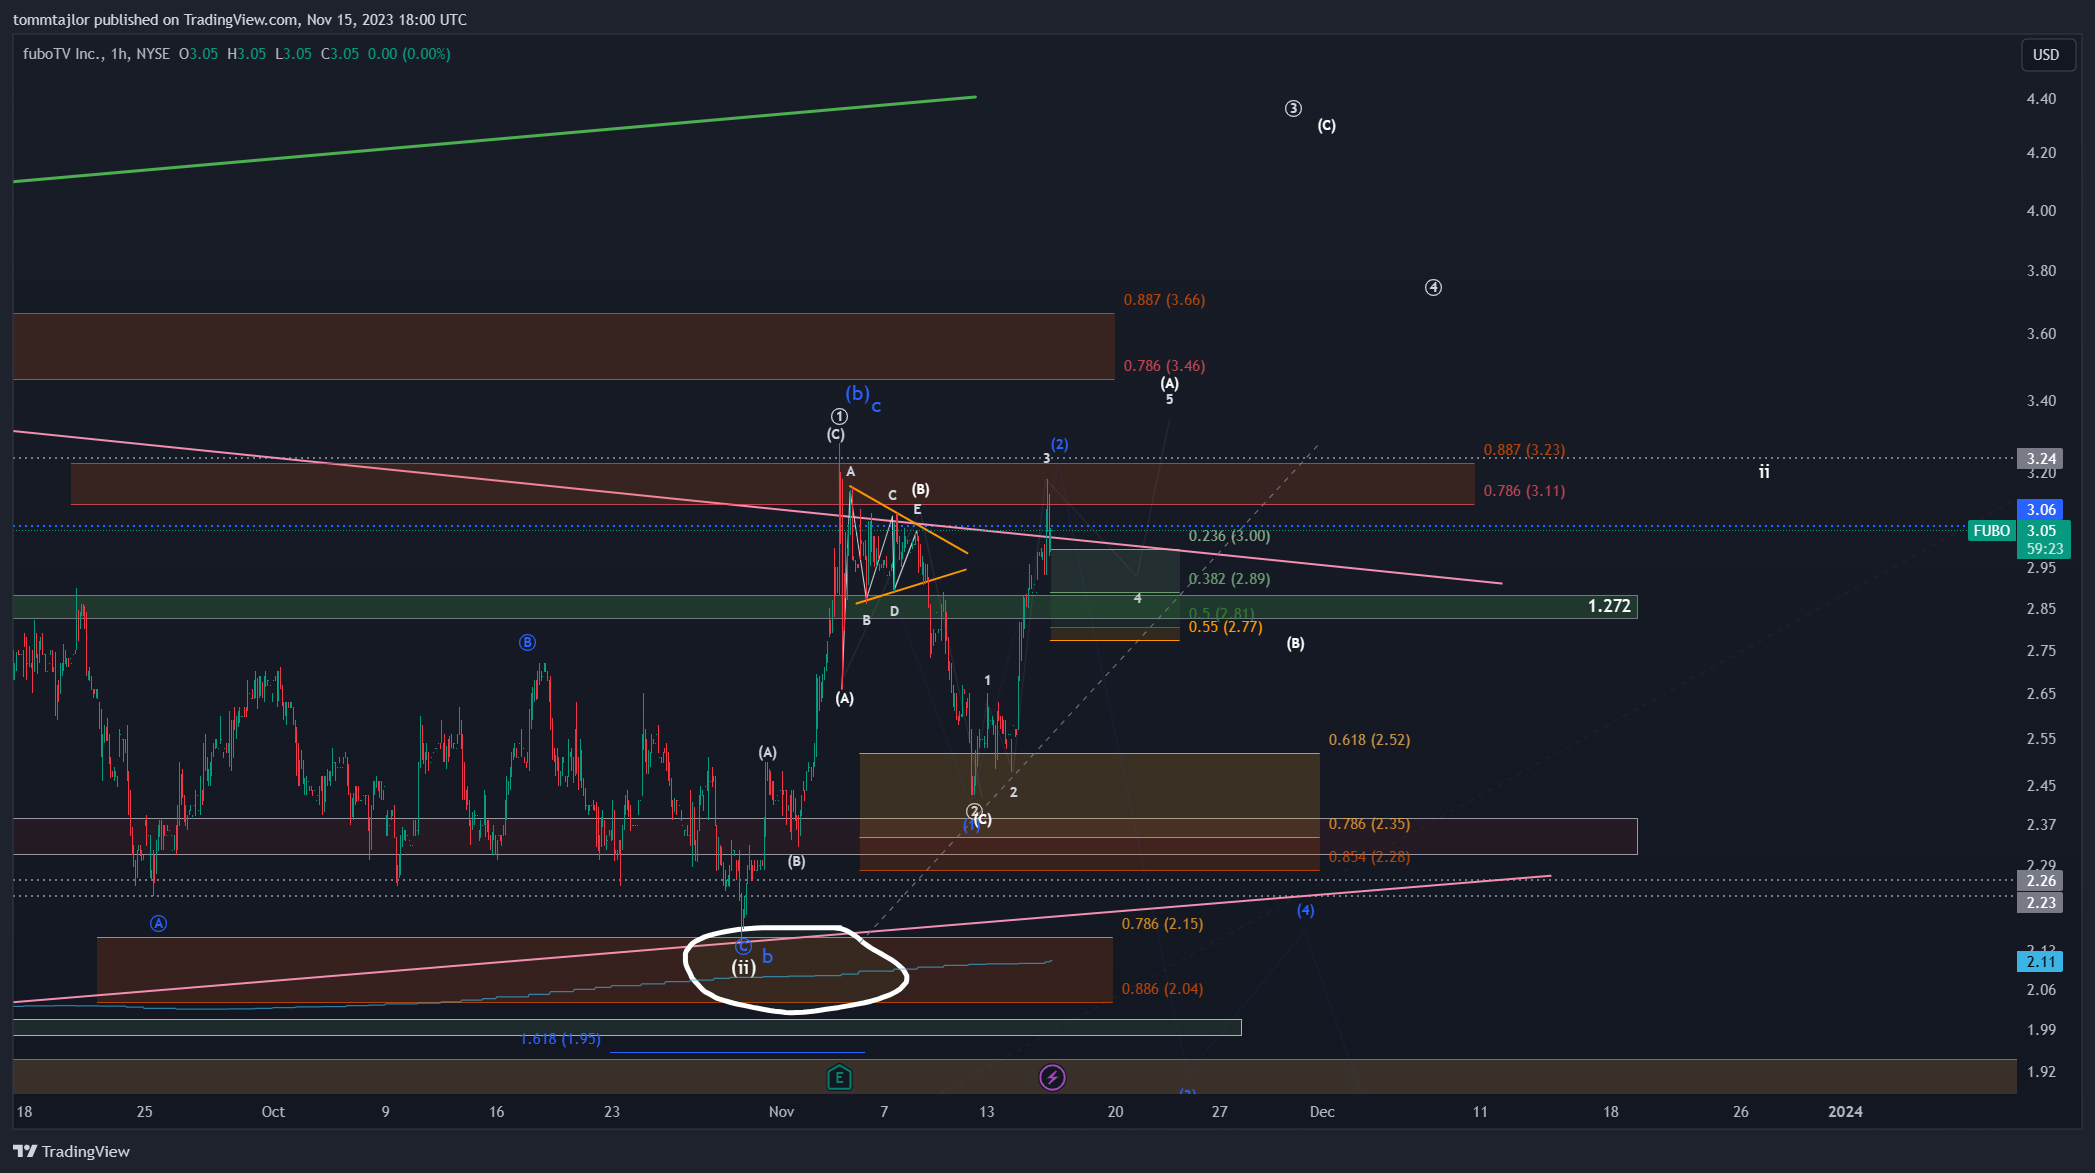Select Fib label 0.786 (2.15)
The image size is (2095, 1173).
tap(1162, 924)
